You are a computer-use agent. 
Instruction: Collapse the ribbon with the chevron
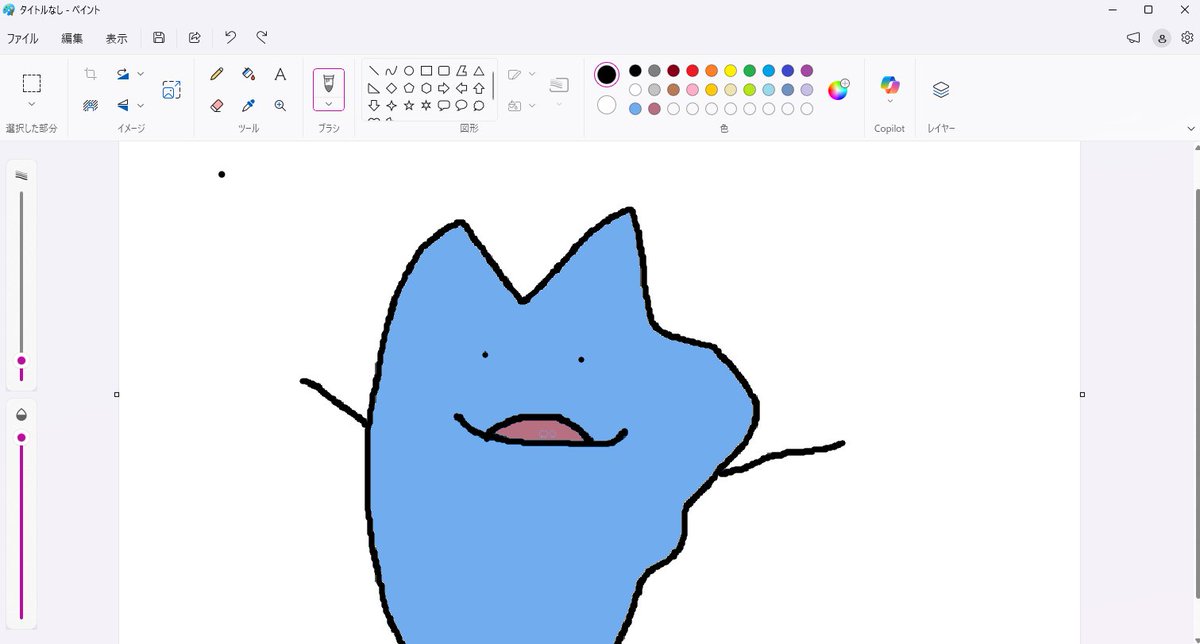tap(1190, 128)
